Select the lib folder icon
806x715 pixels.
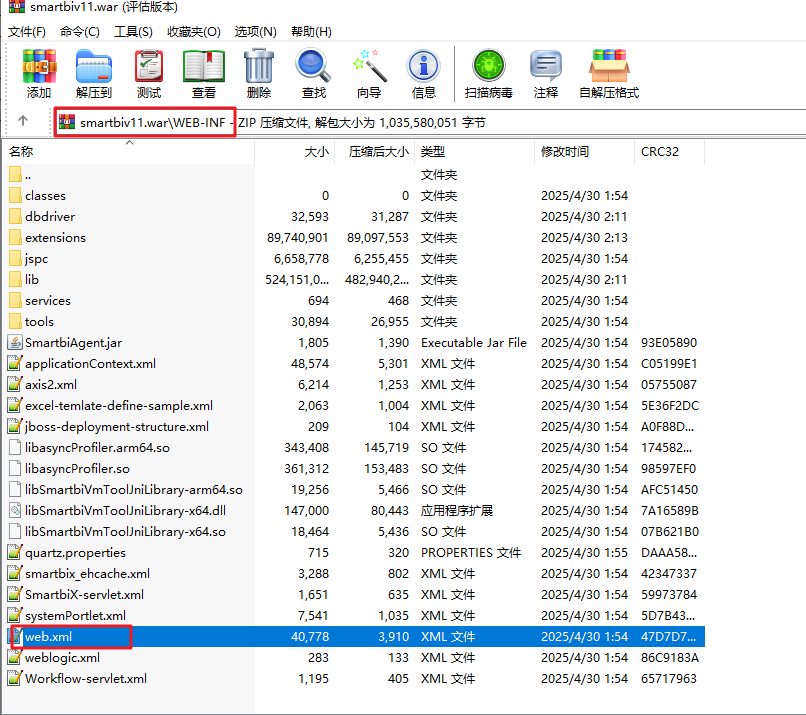[15, 280]
